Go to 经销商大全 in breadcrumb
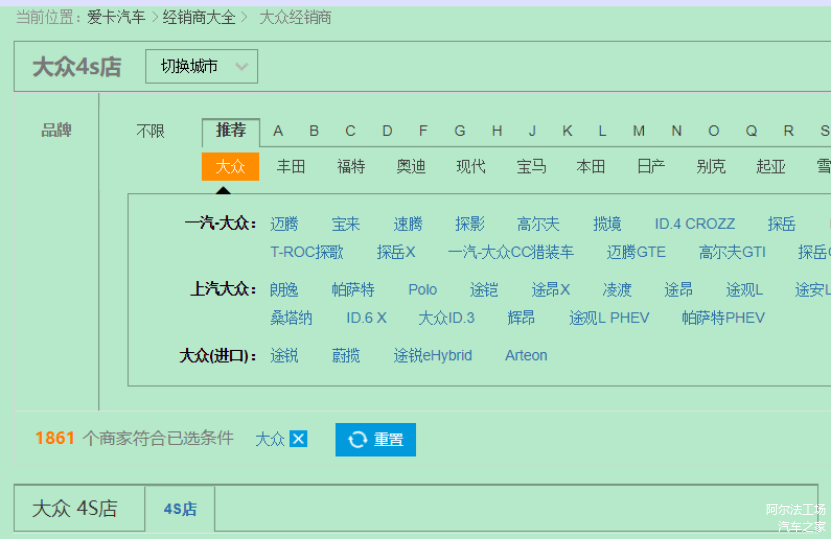 [x=199, y=17]
